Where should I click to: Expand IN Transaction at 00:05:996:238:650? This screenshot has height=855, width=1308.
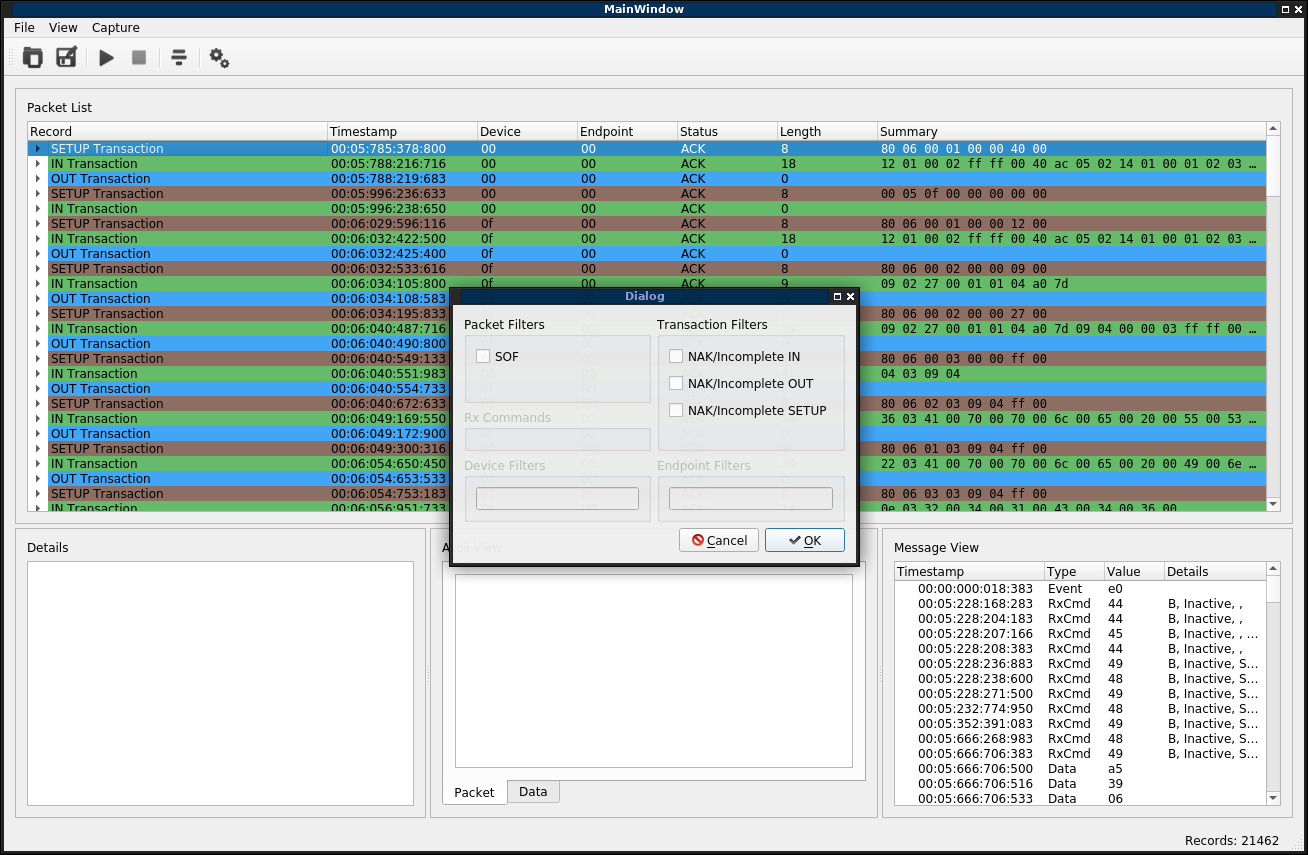(38, 209)
